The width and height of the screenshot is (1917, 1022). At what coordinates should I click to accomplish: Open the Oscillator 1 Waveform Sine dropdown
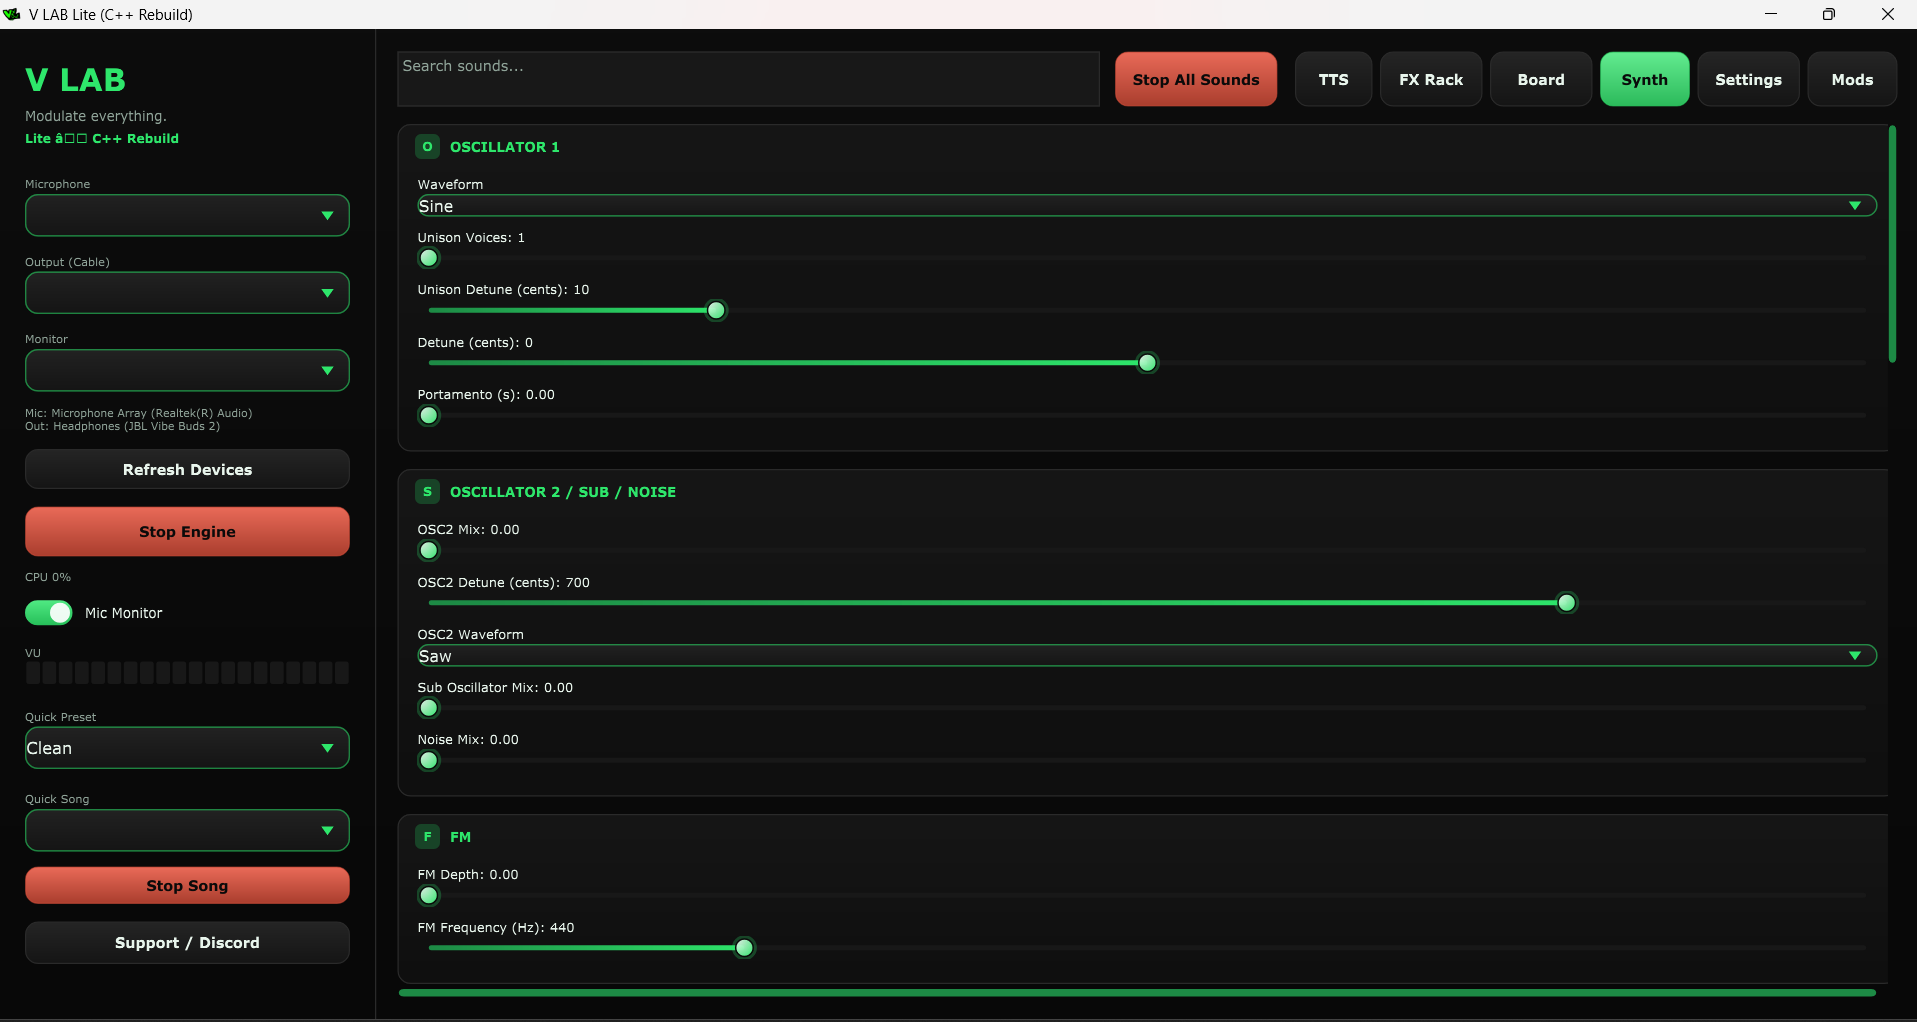pos(1147,206)
